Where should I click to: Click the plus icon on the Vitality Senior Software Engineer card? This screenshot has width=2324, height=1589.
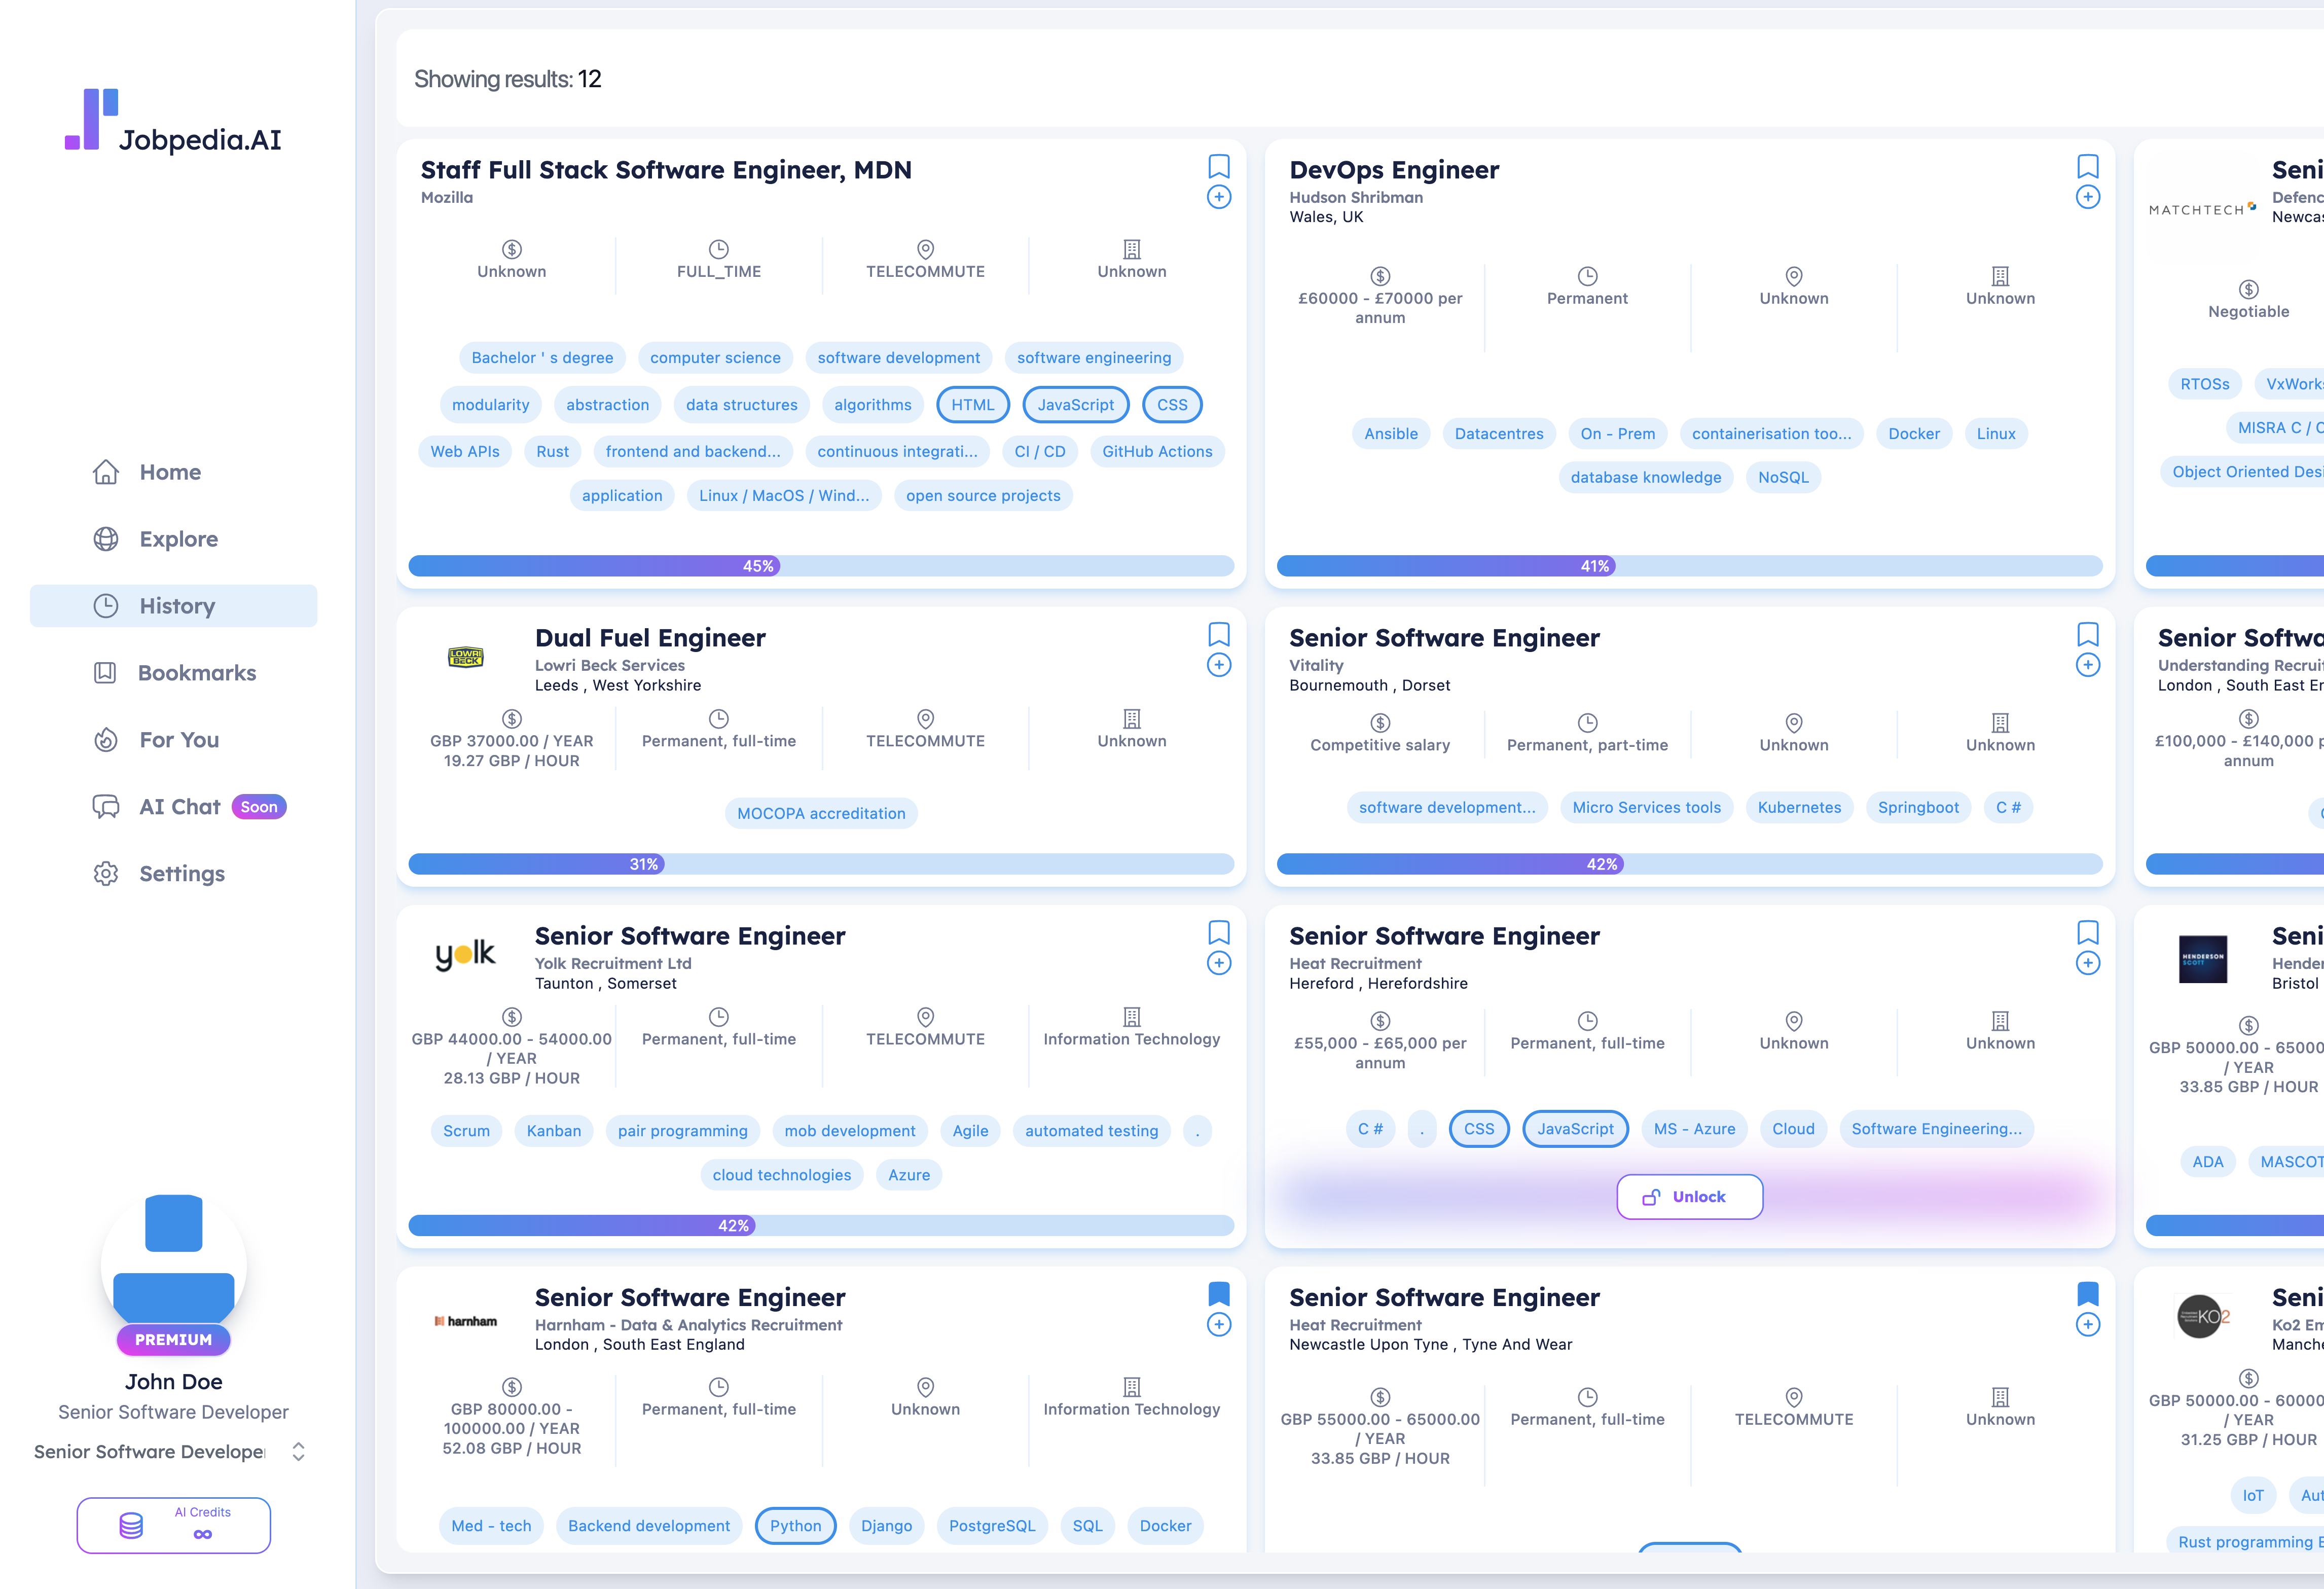2087,665
